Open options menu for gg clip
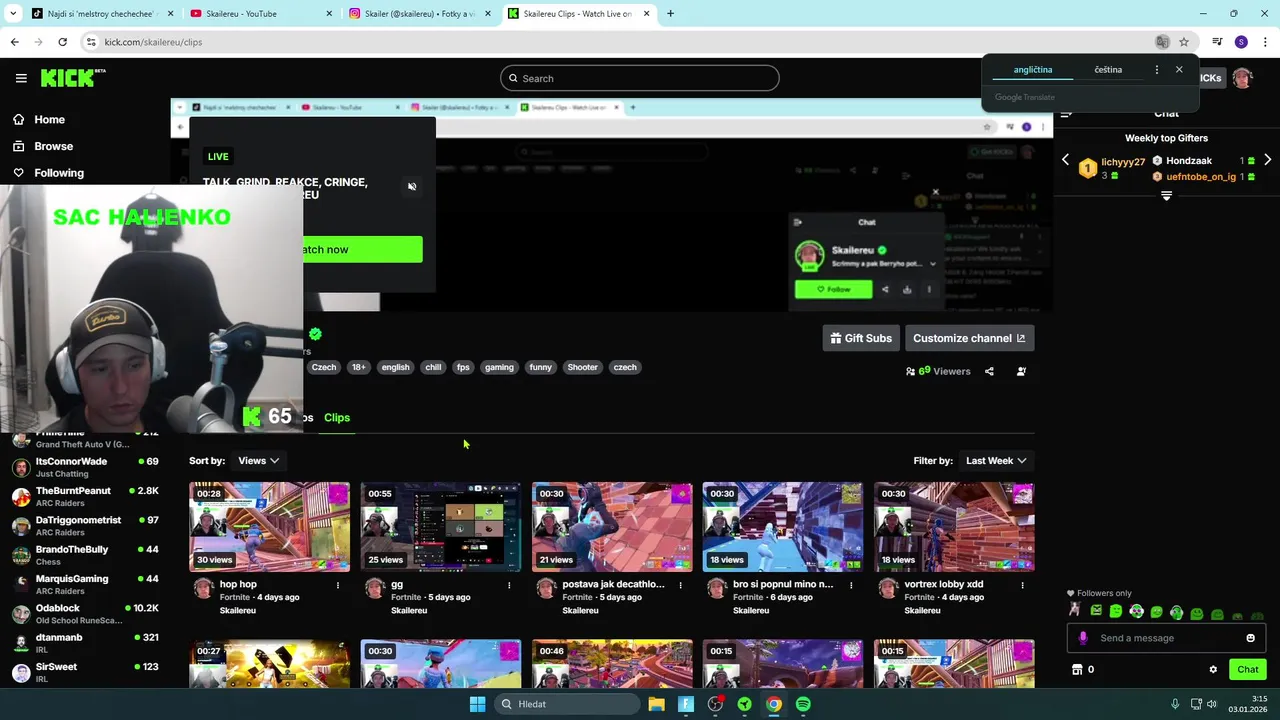Image resolution: width=1280 pixels, height=720 pixels. point(509,585)
